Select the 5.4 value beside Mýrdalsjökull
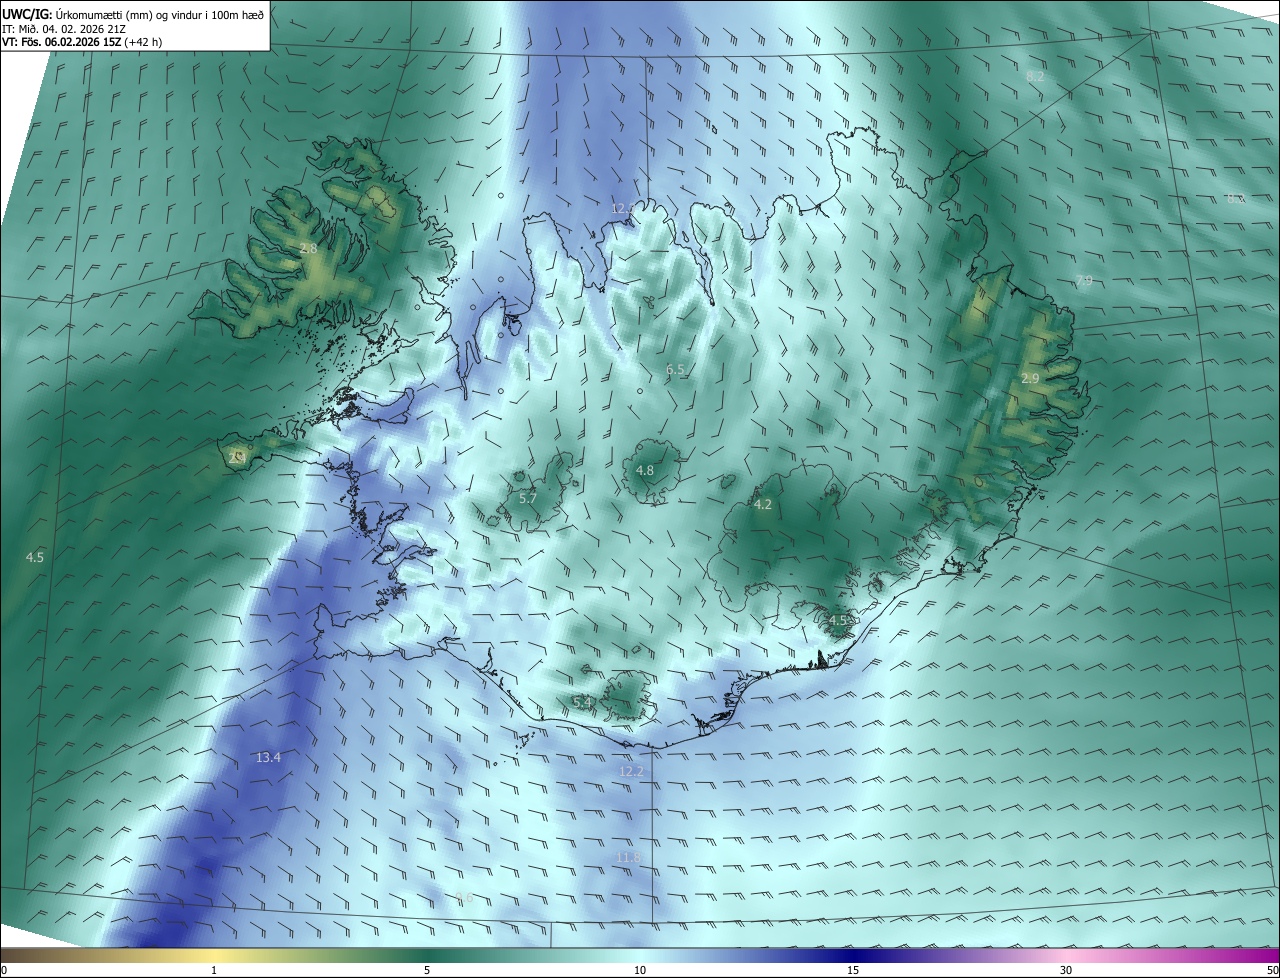Viewport: 1280px width, 978px height. click(x=583, y=702)
